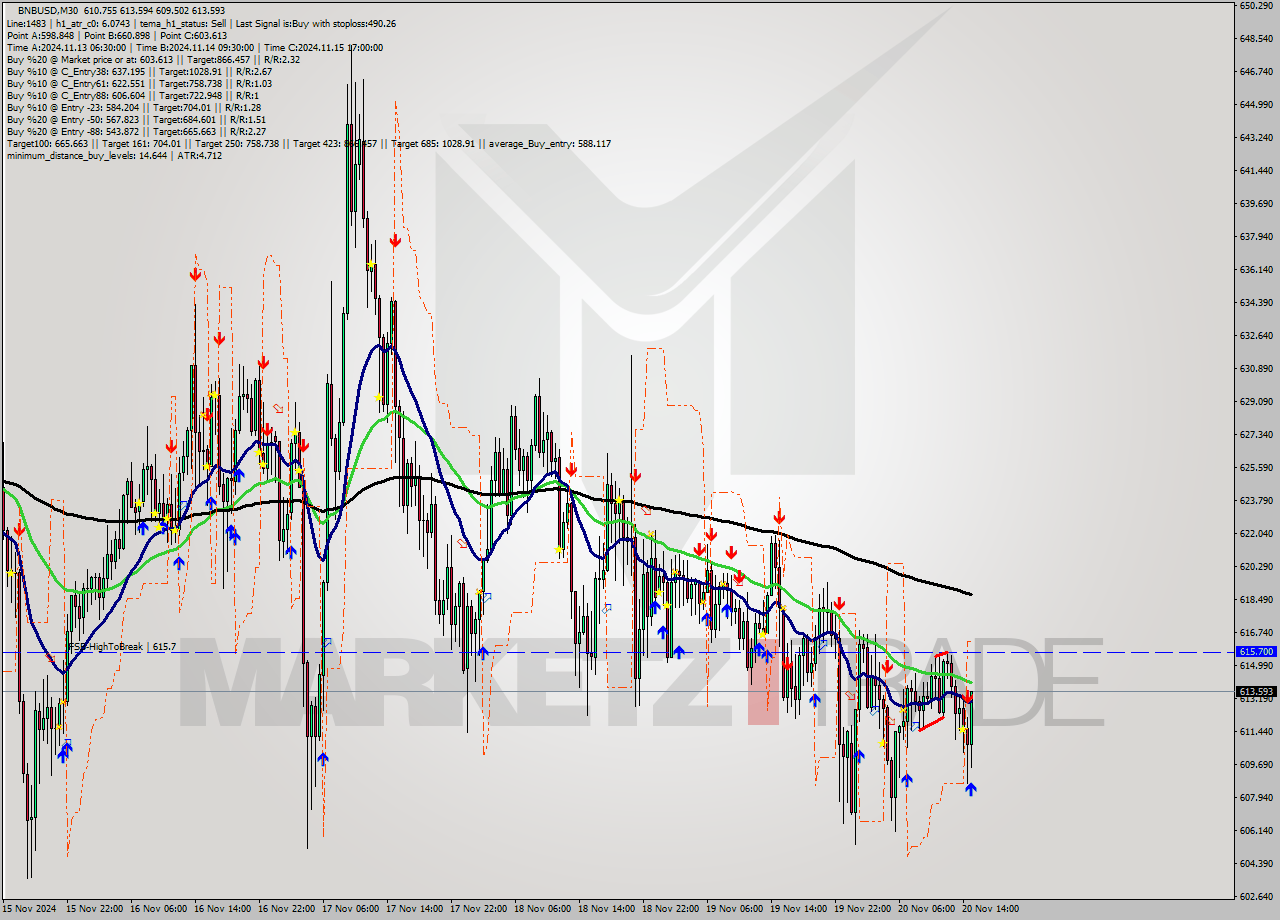The width and height of the screenshot is (1280, 920).
Task: Click the 'Time A:2024.11.13 06:30:00' line
Action: click(x=194, y=47)
